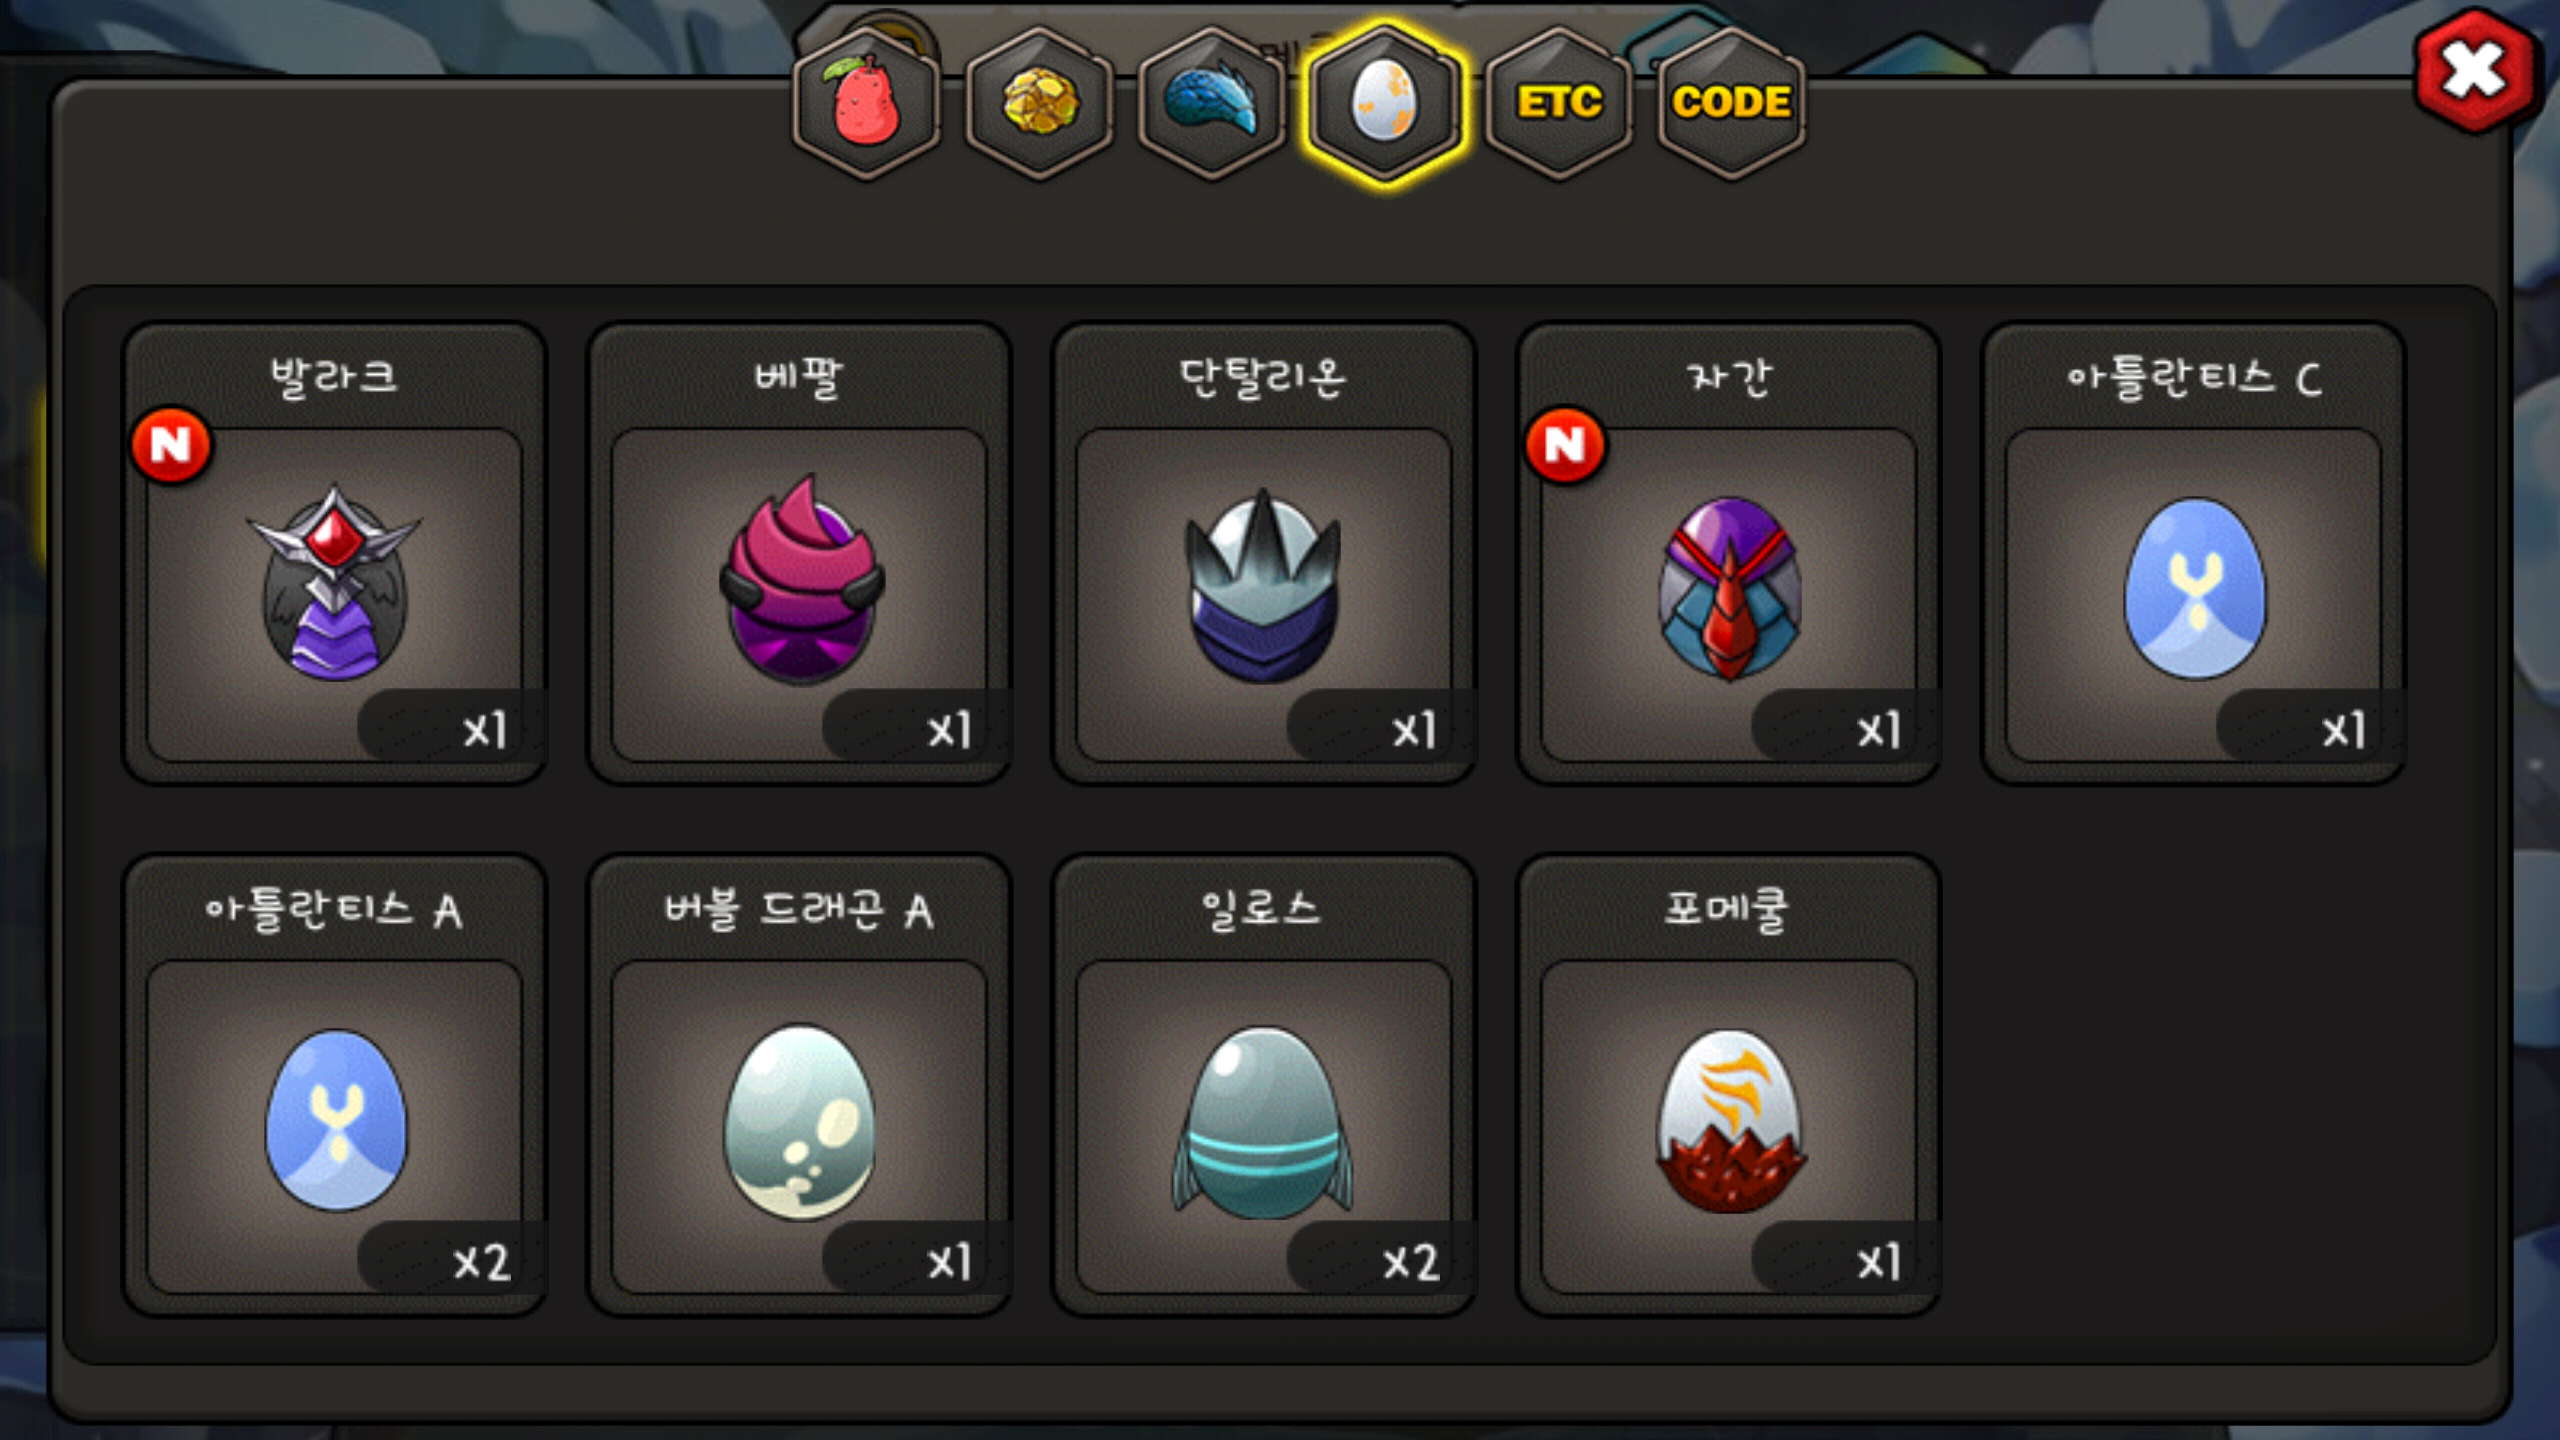Select the blue dragon scale tab

[1212, 103]
